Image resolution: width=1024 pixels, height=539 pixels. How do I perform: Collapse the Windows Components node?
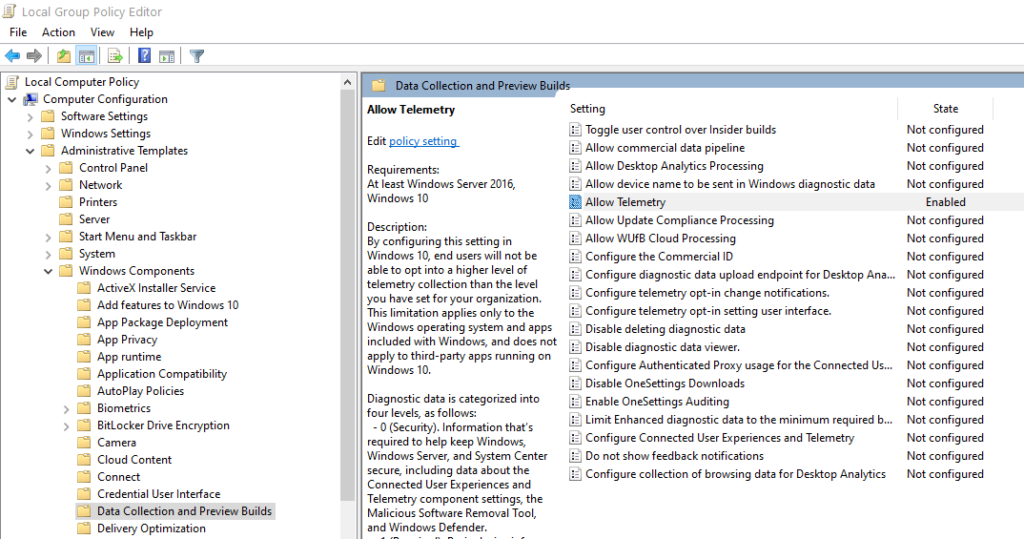(48, 271)
